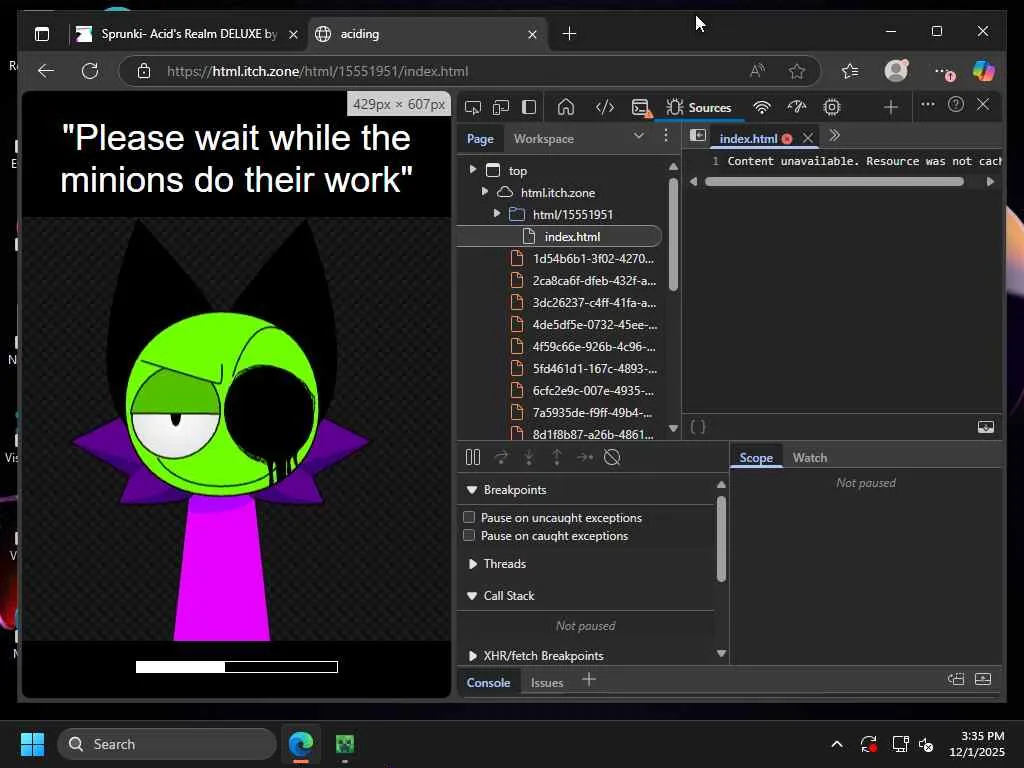Click the Step out of function icon
Viewport: 1024px width, 768px height.
point(556,457)
